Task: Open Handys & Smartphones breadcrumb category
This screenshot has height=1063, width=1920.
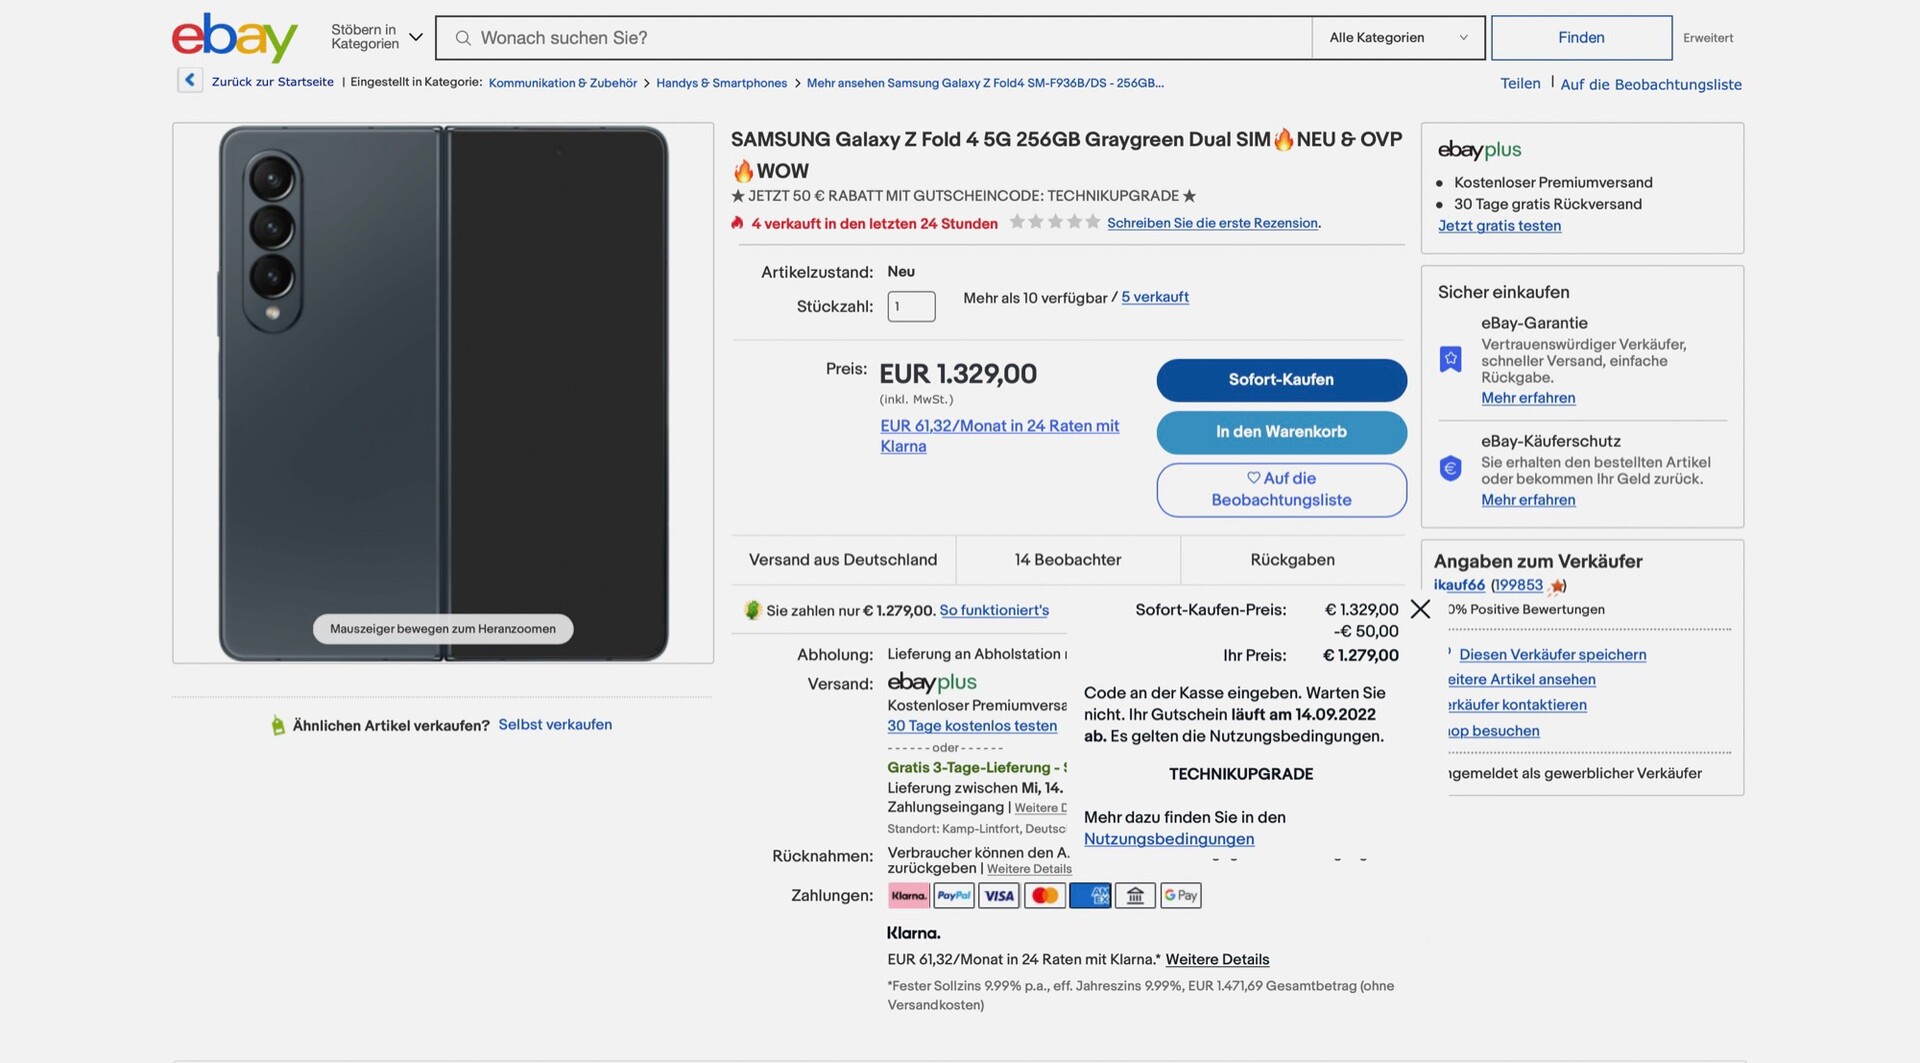Action: 721,83
